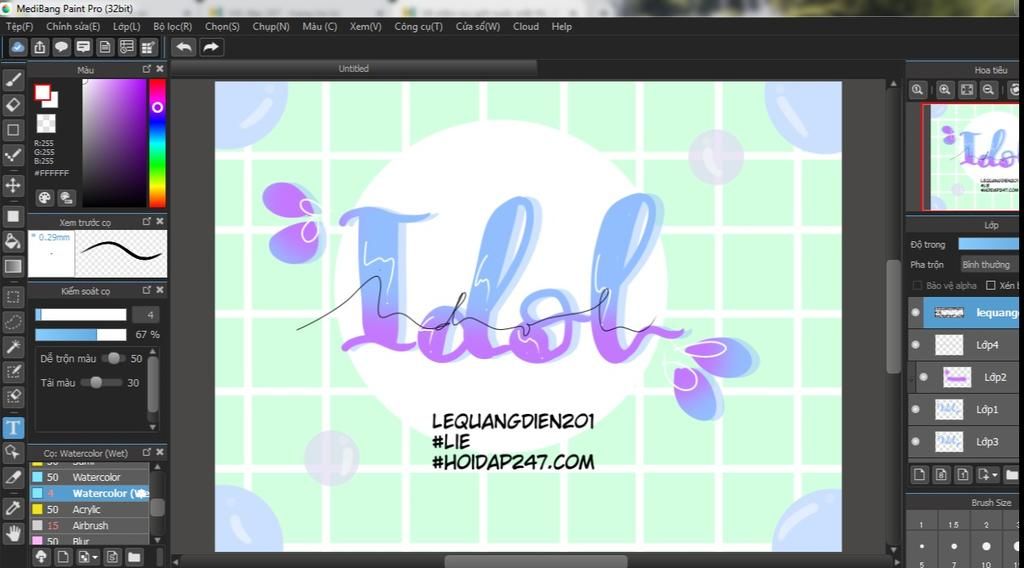This screenshot has width=1024, height=568.
Task: Adjust the Độ trong layer opacity bar
Action: point(988,244)
